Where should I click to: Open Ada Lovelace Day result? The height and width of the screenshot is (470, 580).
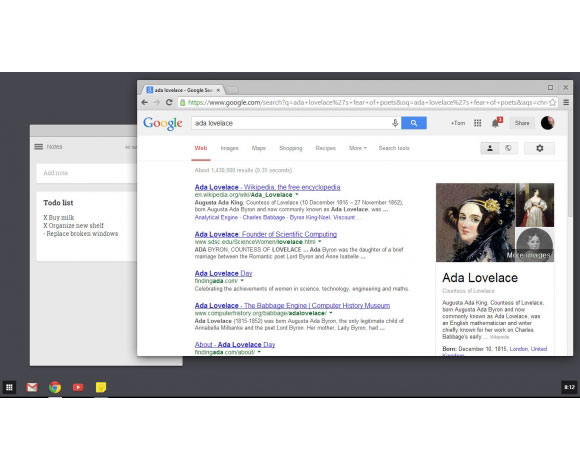tap(223, 273)
